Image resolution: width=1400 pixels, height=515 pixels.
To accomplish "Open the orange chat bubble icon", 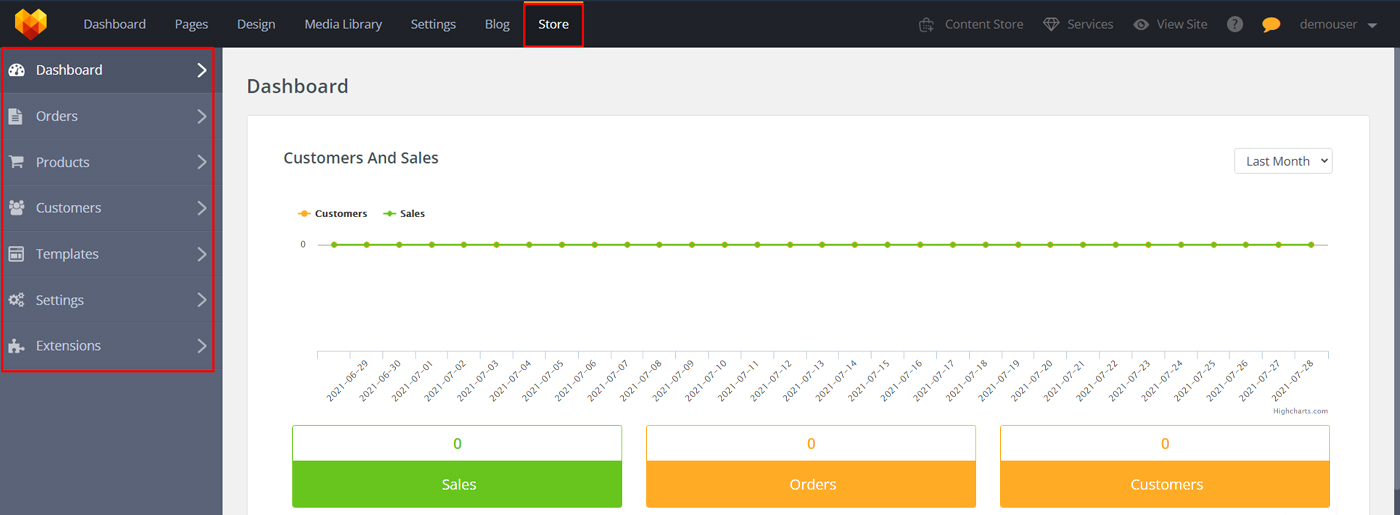I will (1271, 24).
